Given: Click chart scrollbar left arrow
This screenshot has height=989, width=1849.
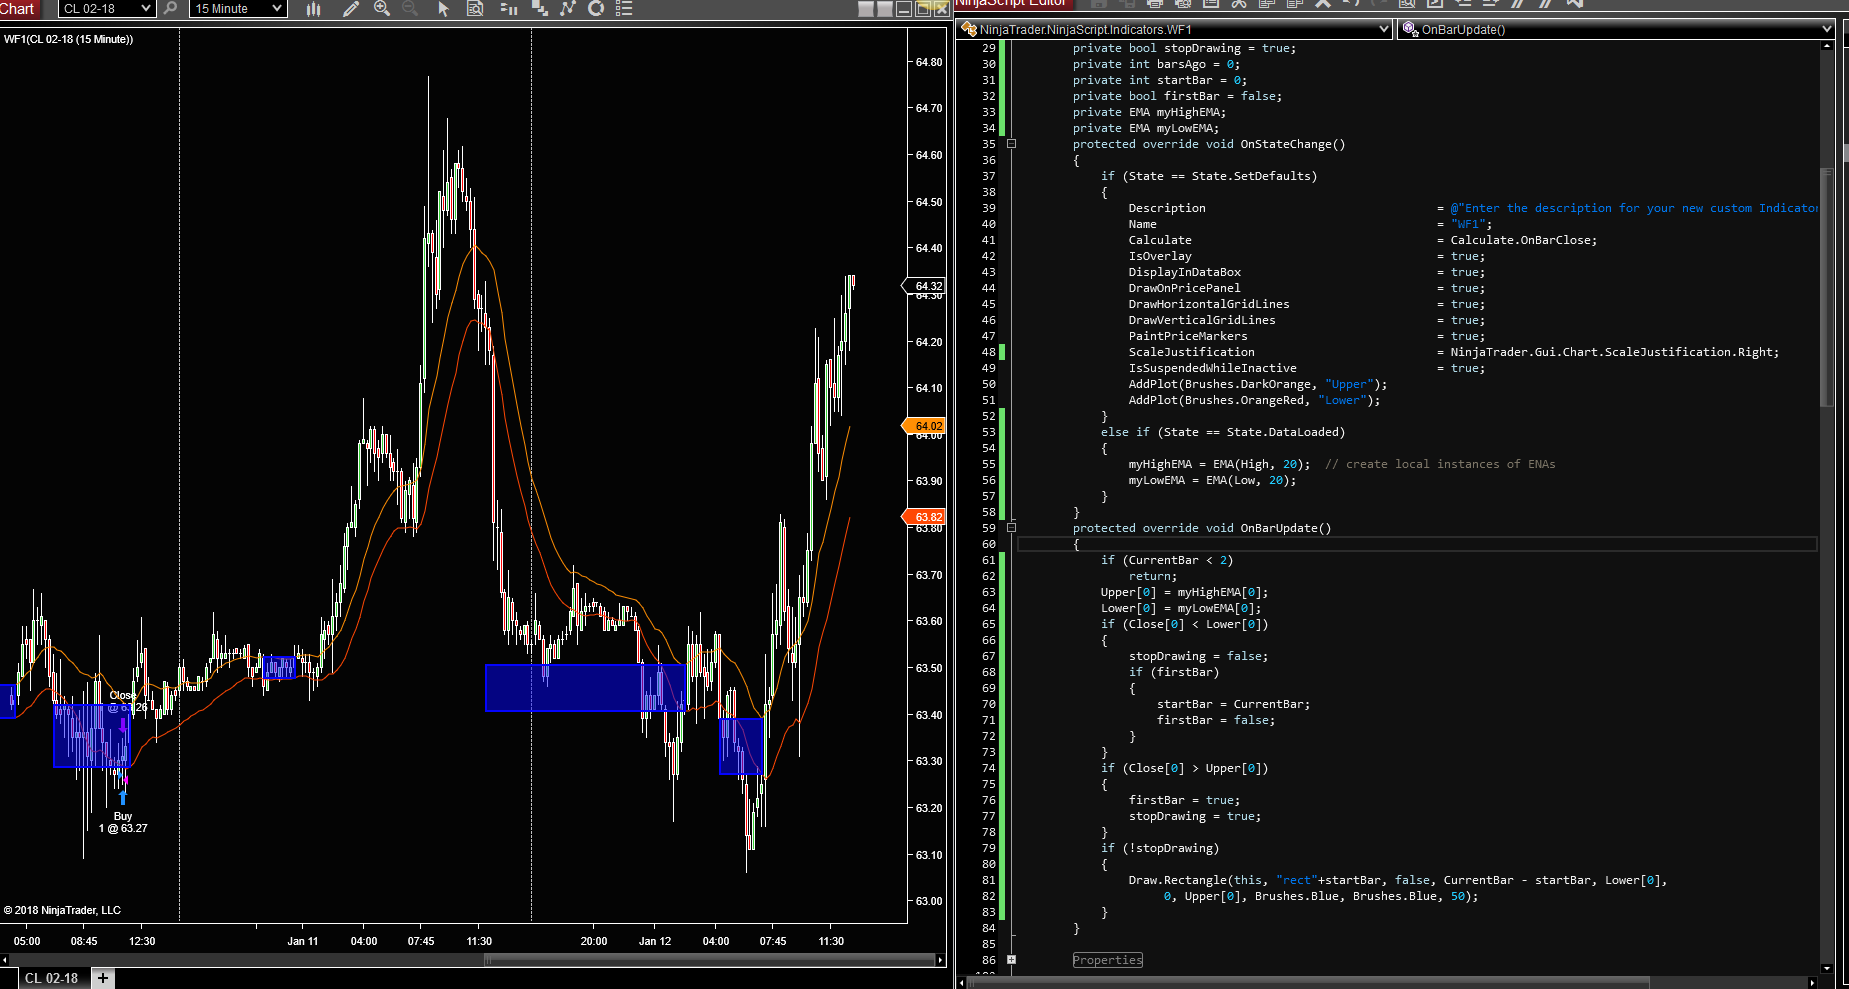Looking at the screenshot, I should 5,960.
